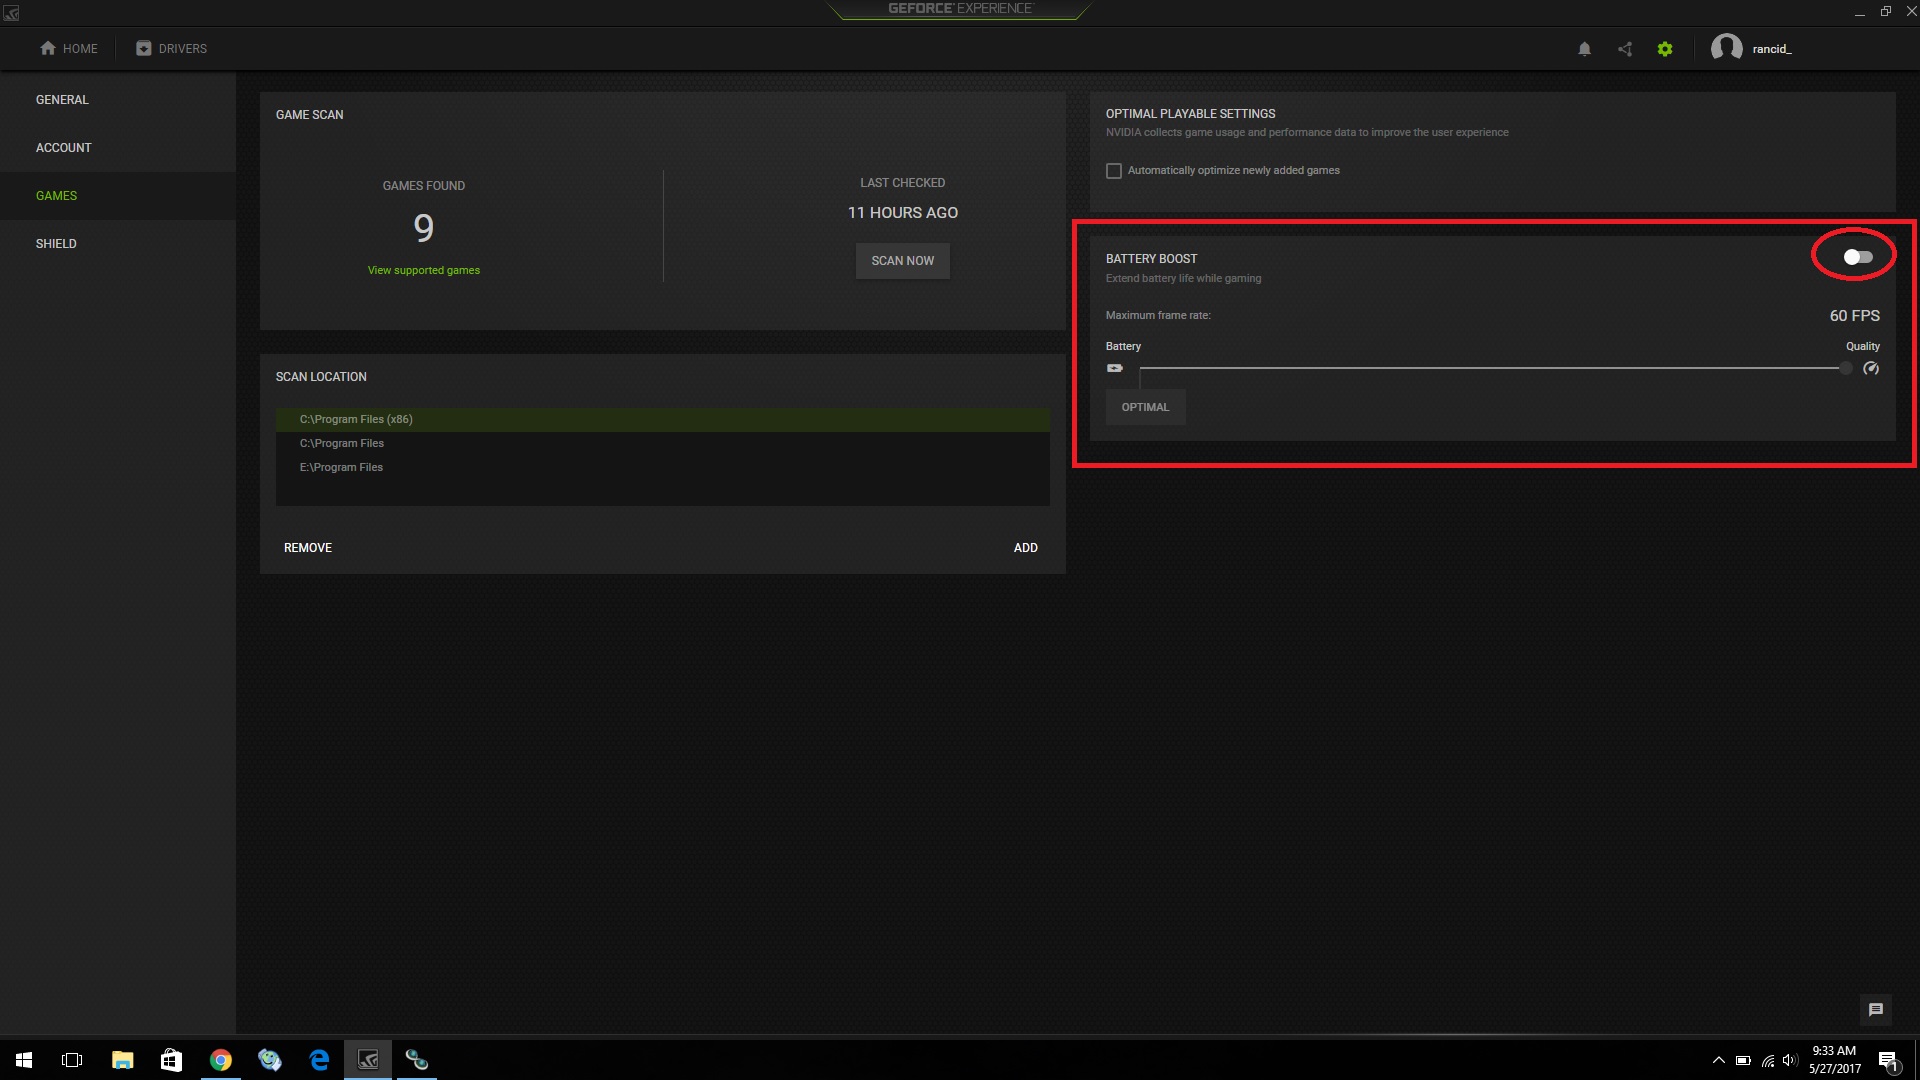The width and height of the screenshot is (1920, 1080).
Task: Select the E:\Program Files scan location
Action: point(341,467)
